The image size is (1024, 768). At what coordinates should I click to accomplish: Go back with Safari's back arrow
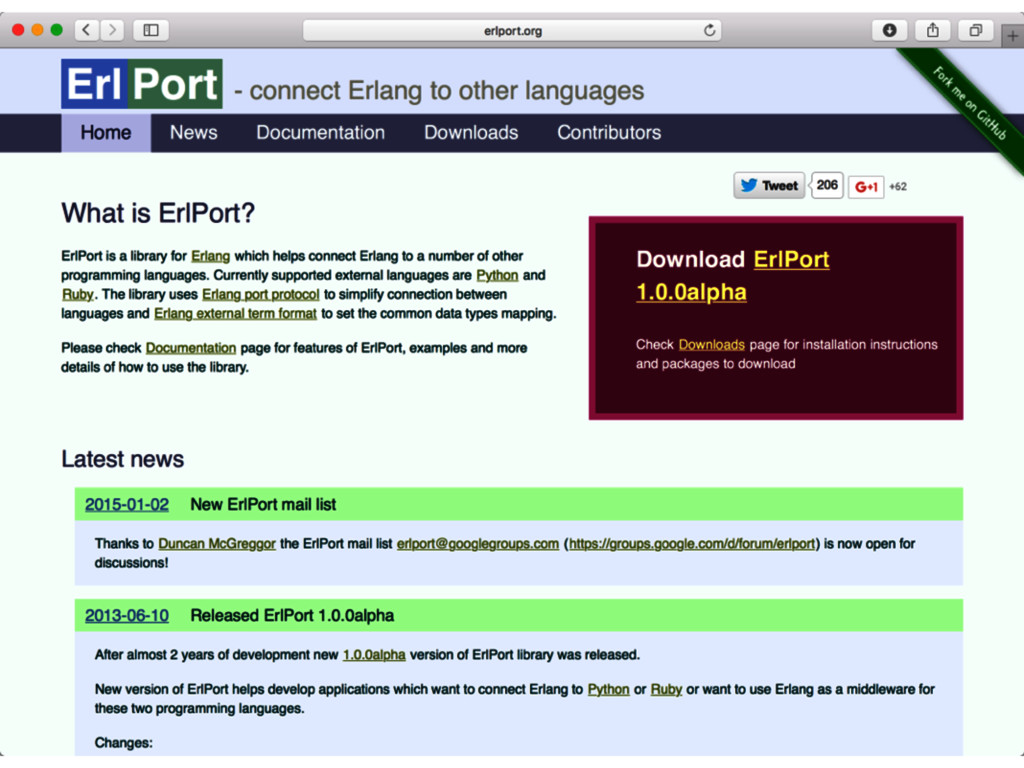[86, 30]
